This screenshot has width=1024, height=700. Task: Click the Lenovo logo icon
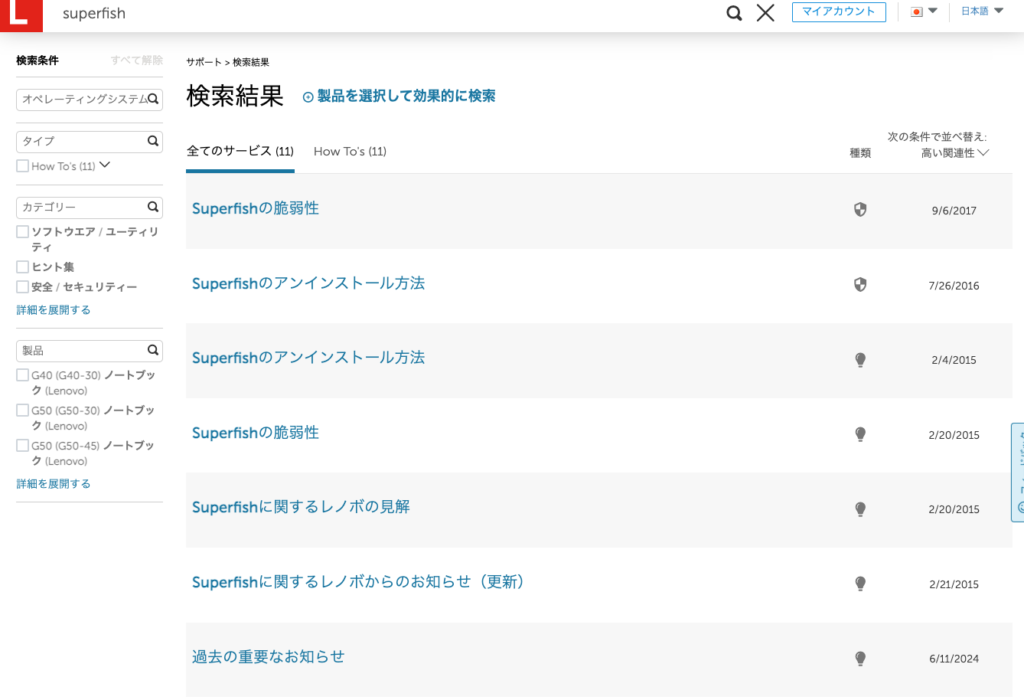21,14
